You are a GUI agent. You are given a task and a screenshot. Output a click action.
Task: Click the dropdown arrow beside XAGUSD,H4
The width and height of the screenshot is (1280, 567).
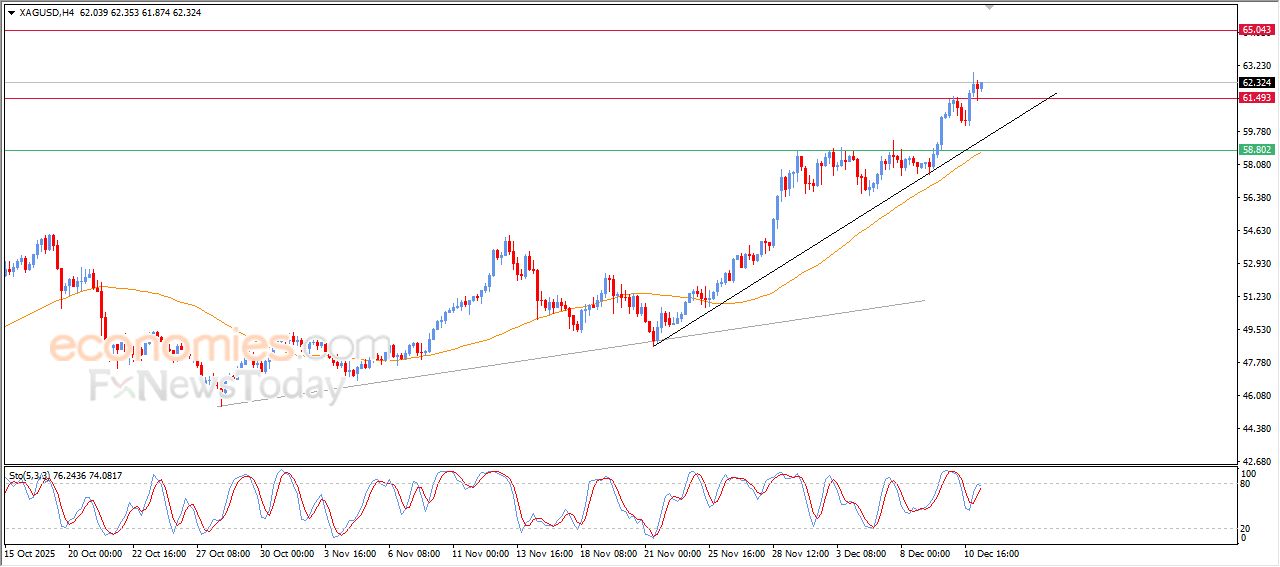click(11, 13)
